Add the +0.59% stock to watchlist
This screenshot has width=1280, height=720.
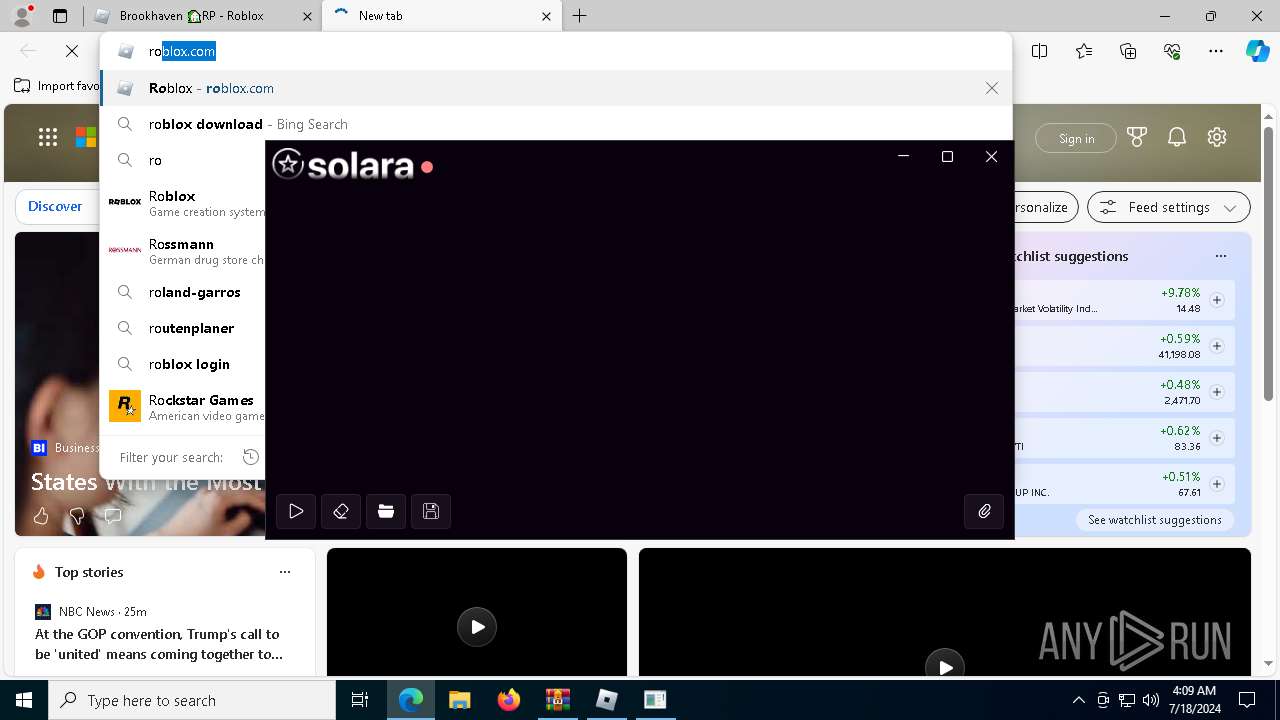1216,346
